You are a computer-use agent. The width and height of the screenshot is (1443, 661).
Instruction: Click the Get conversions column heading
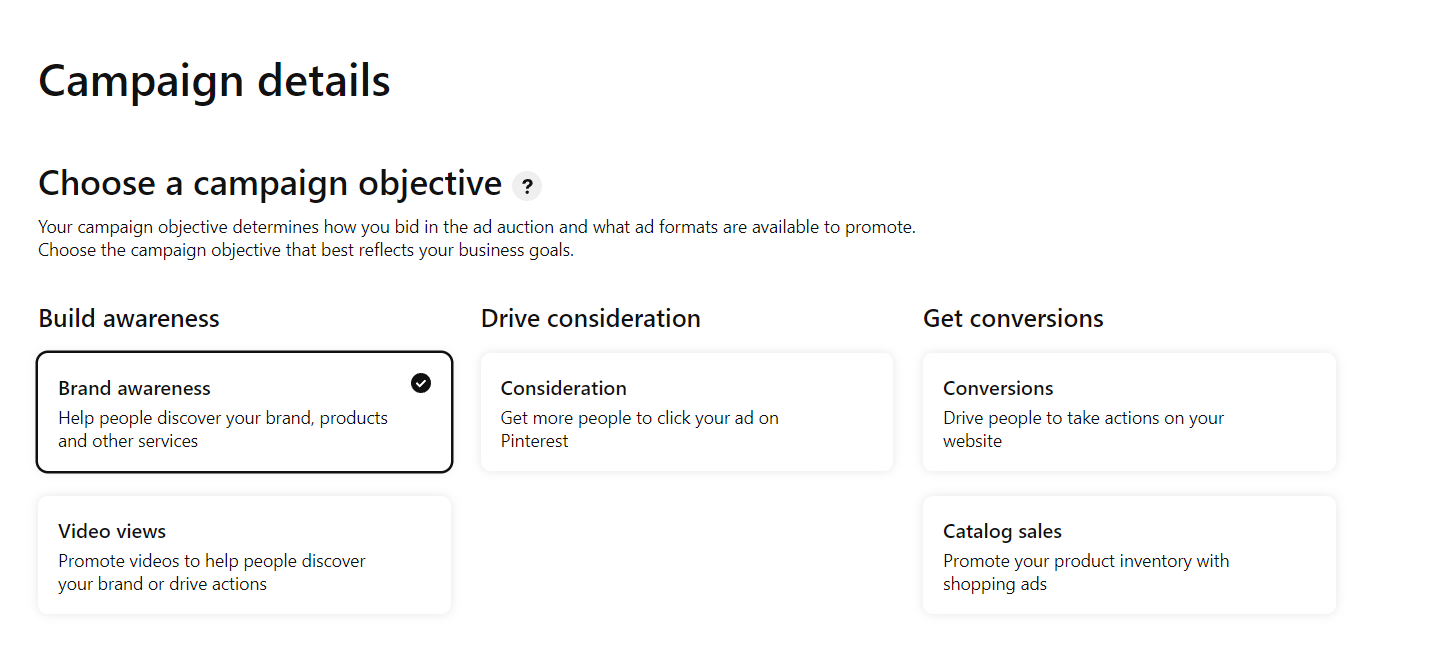point(1013,319)
